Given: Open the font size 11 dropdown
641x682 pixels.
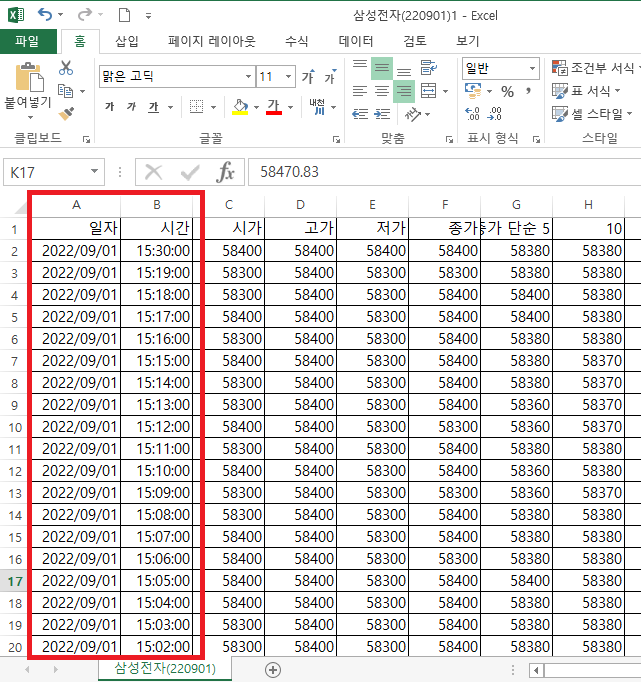Looking at the screenshot, I should [x=288, y=77].
